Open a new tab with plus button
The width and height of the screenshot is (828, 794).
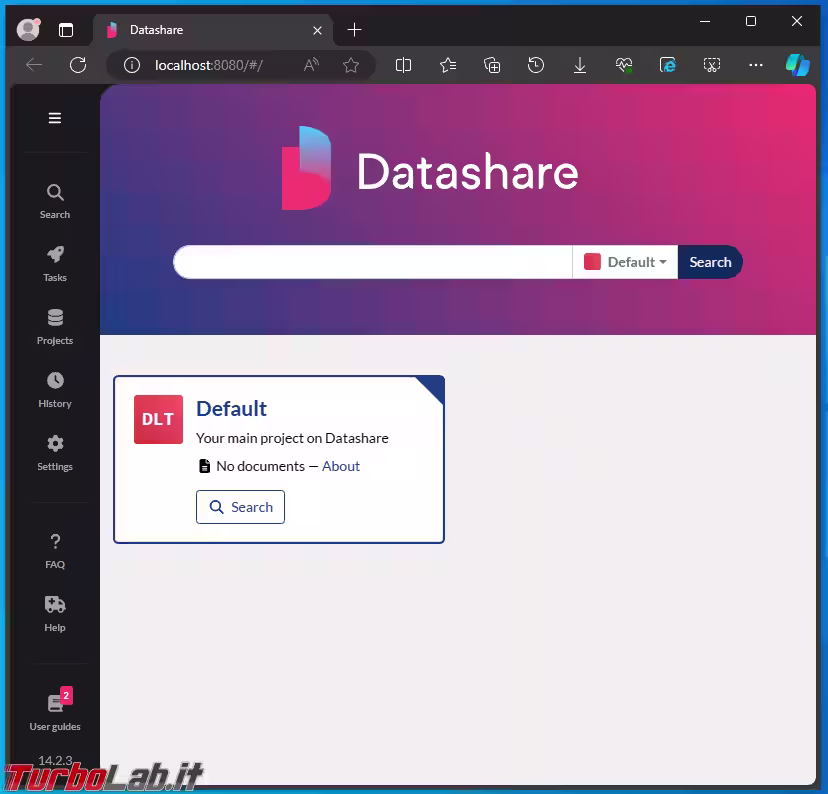click(x=354, y=30)
